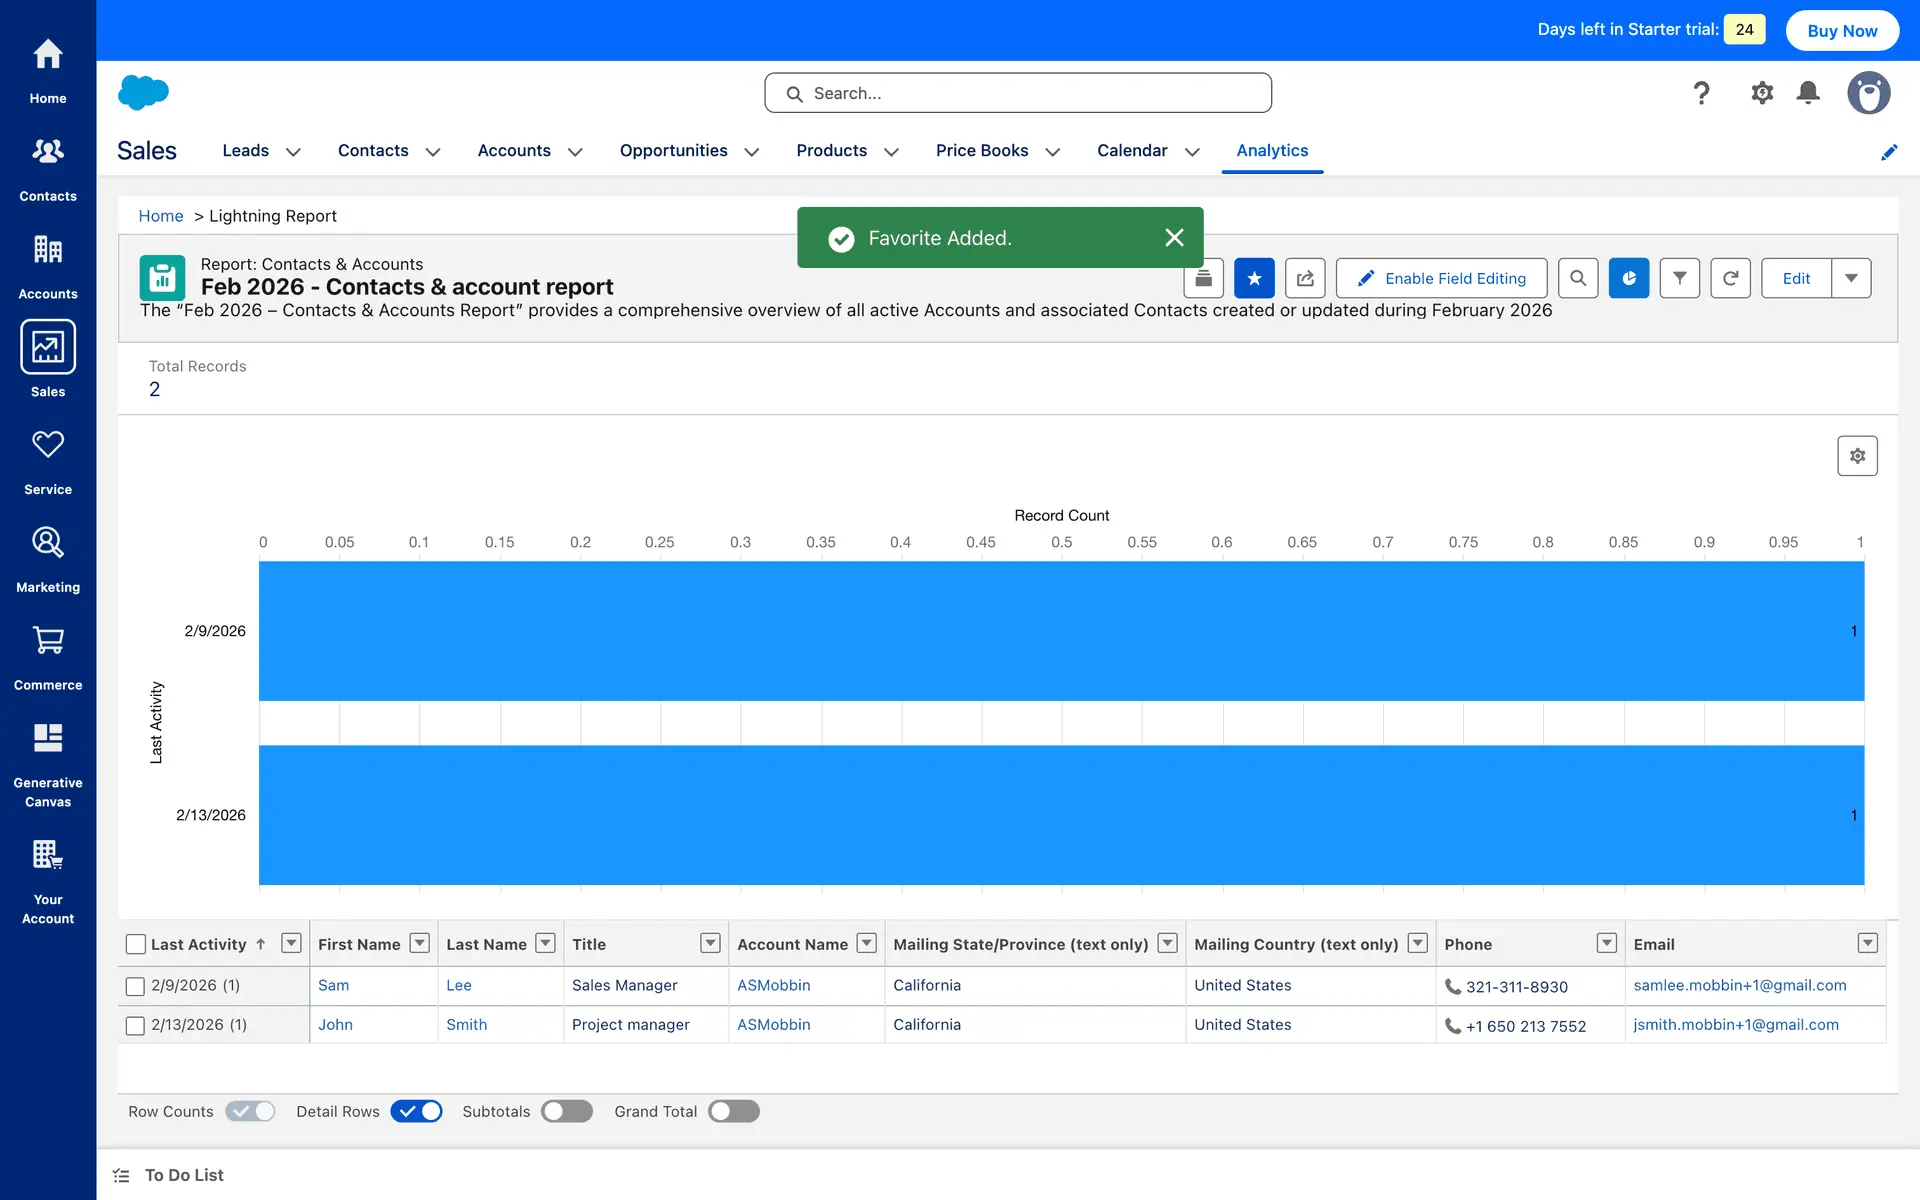Expand the Opportunities nav chevron
The height and width of the screenshot is (1200, 1920).
tap(752, 152)
